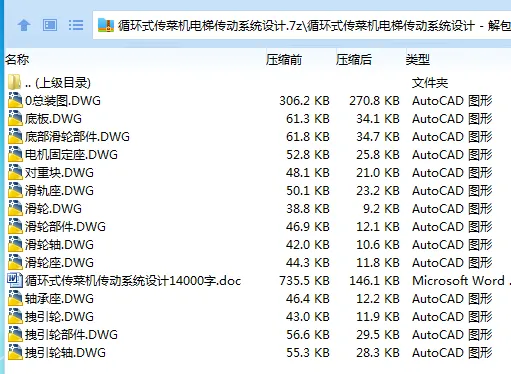Click the Word document icon of the .doc file

point(15,280)
